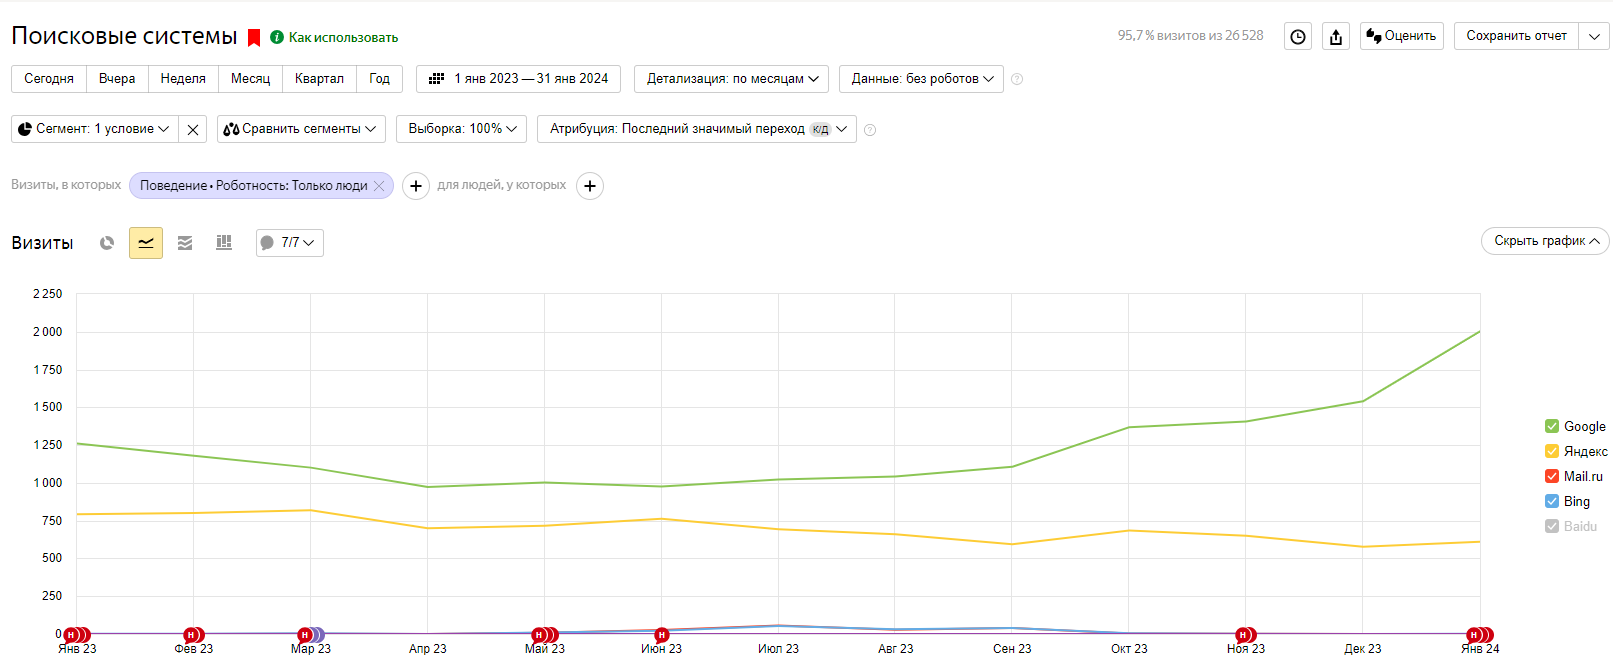The height and width of the screenshot is (671, 1613).
Task: Click the Сохранить отчет button
Action: pyautogui.click(x=1516, y=36)
